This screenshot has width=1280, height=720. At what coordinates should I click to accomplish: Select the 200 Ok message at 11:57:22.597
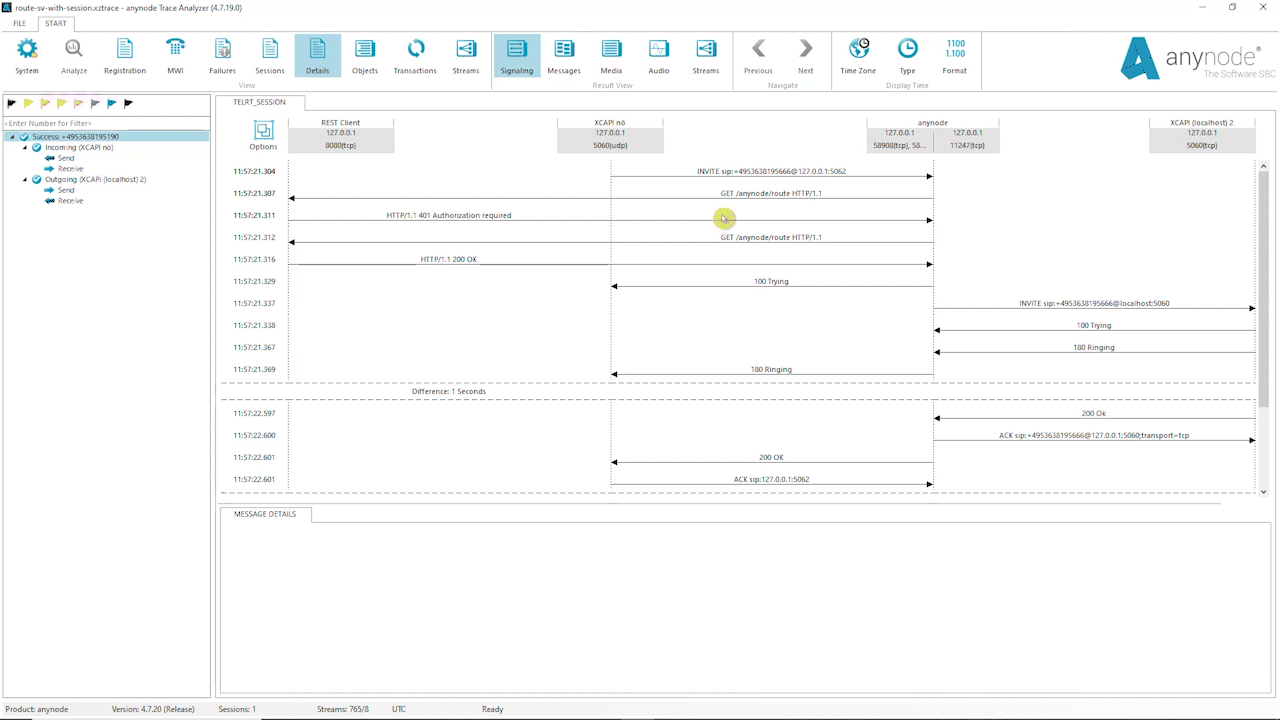1094,414
